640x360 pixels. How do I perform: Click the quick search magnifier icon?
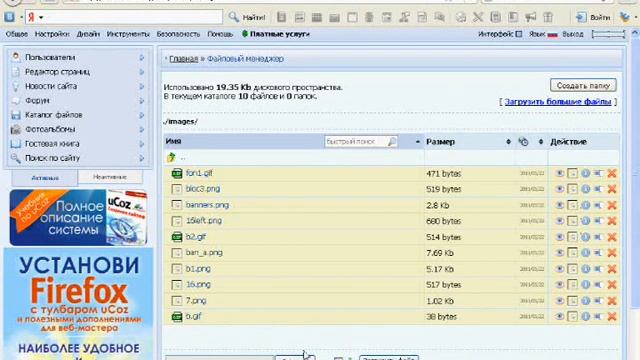tap(391, 142)
